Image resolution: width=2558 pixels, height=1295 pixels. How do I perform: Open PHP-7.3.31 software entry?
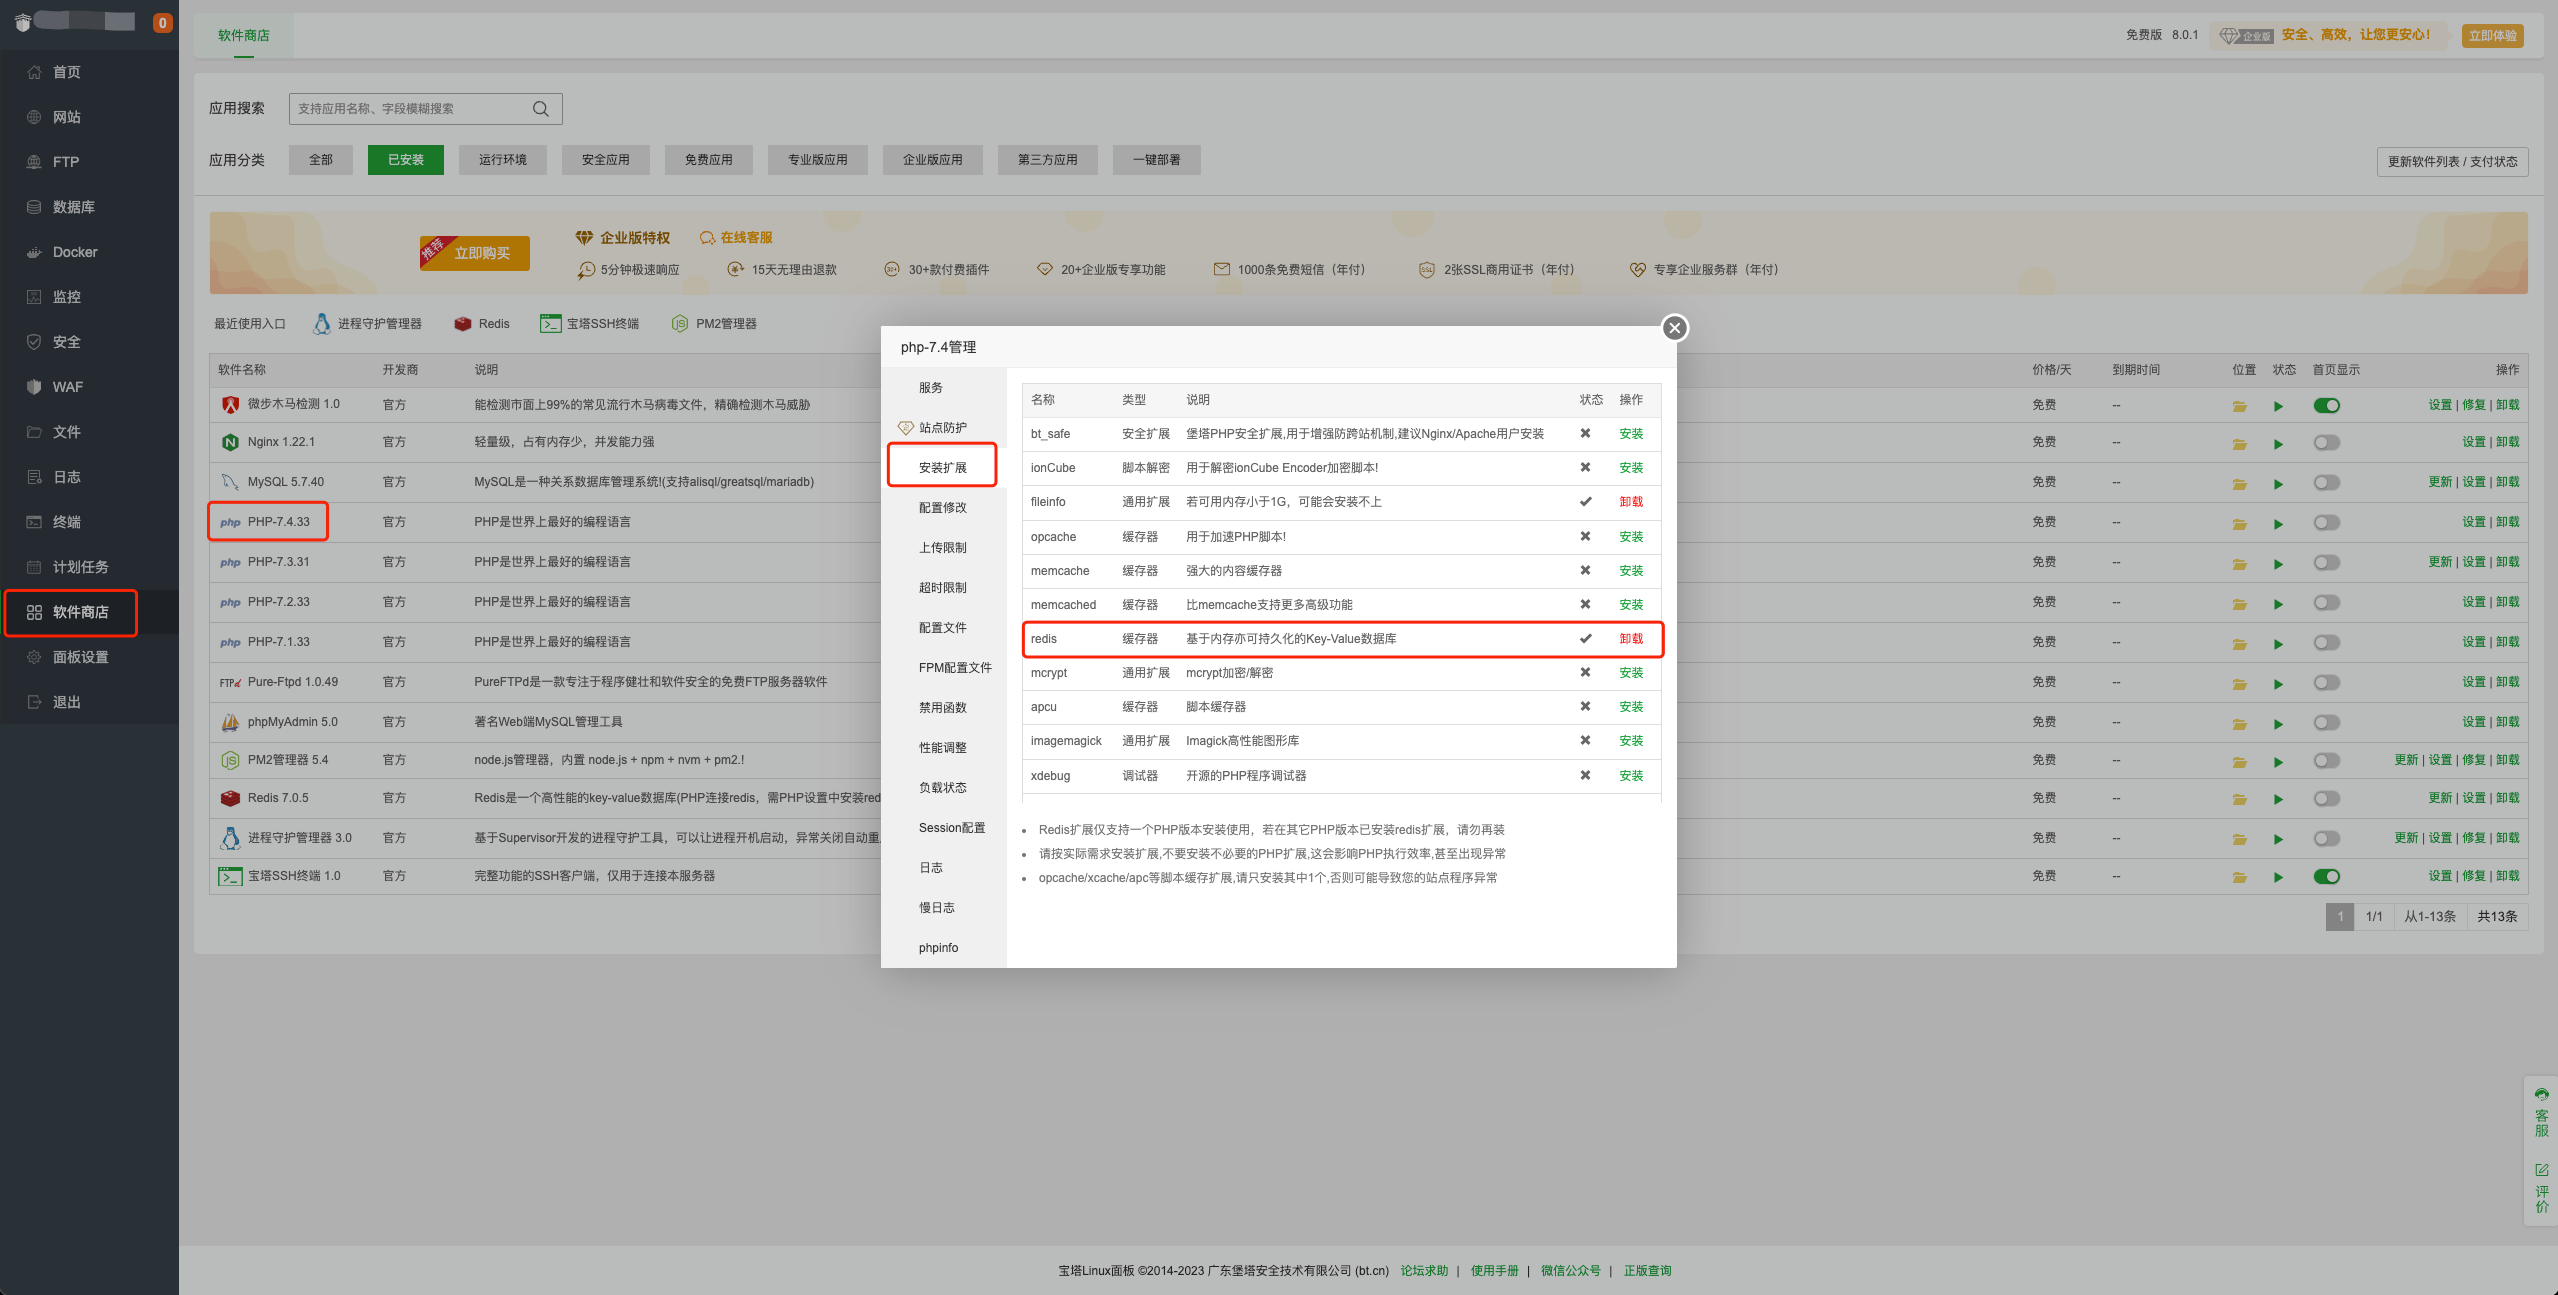tap(278, 562)
